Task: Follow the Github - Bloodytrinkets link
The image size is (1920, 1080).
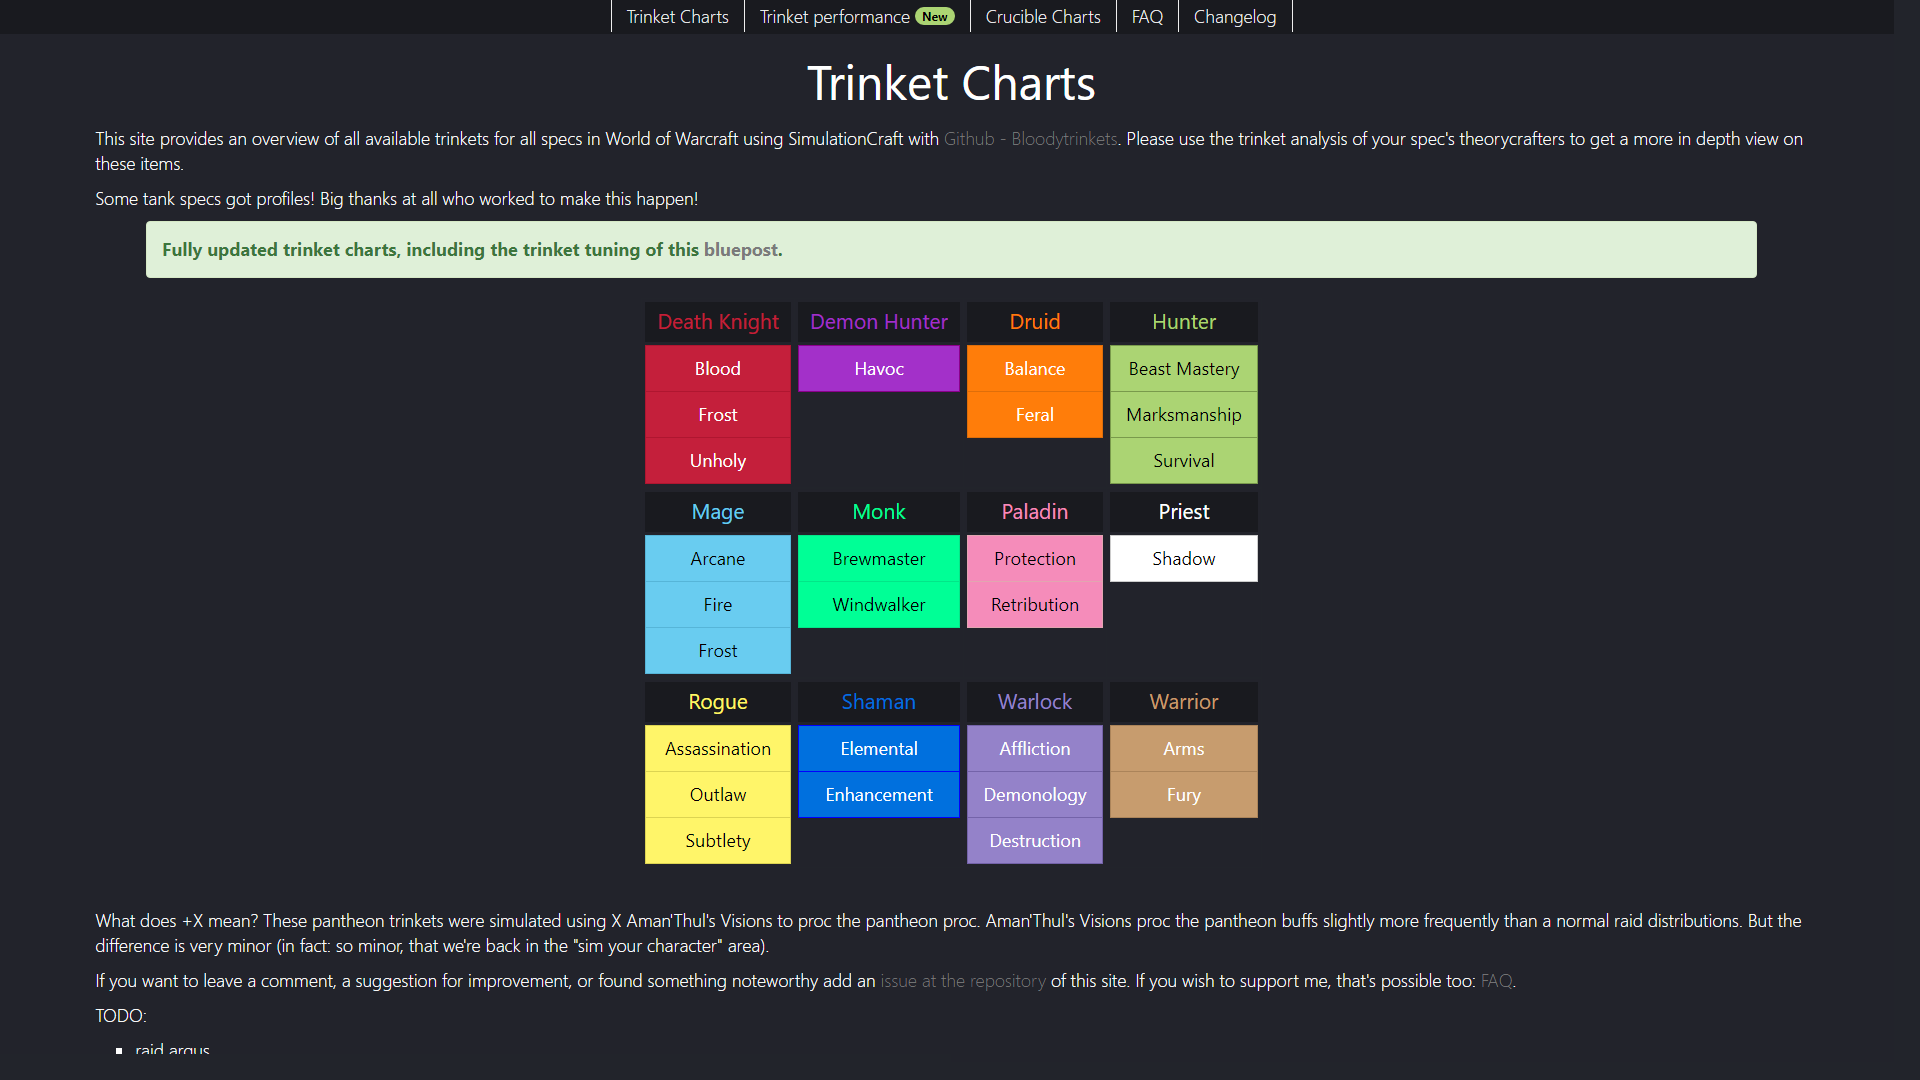Action: point(1031,139)
